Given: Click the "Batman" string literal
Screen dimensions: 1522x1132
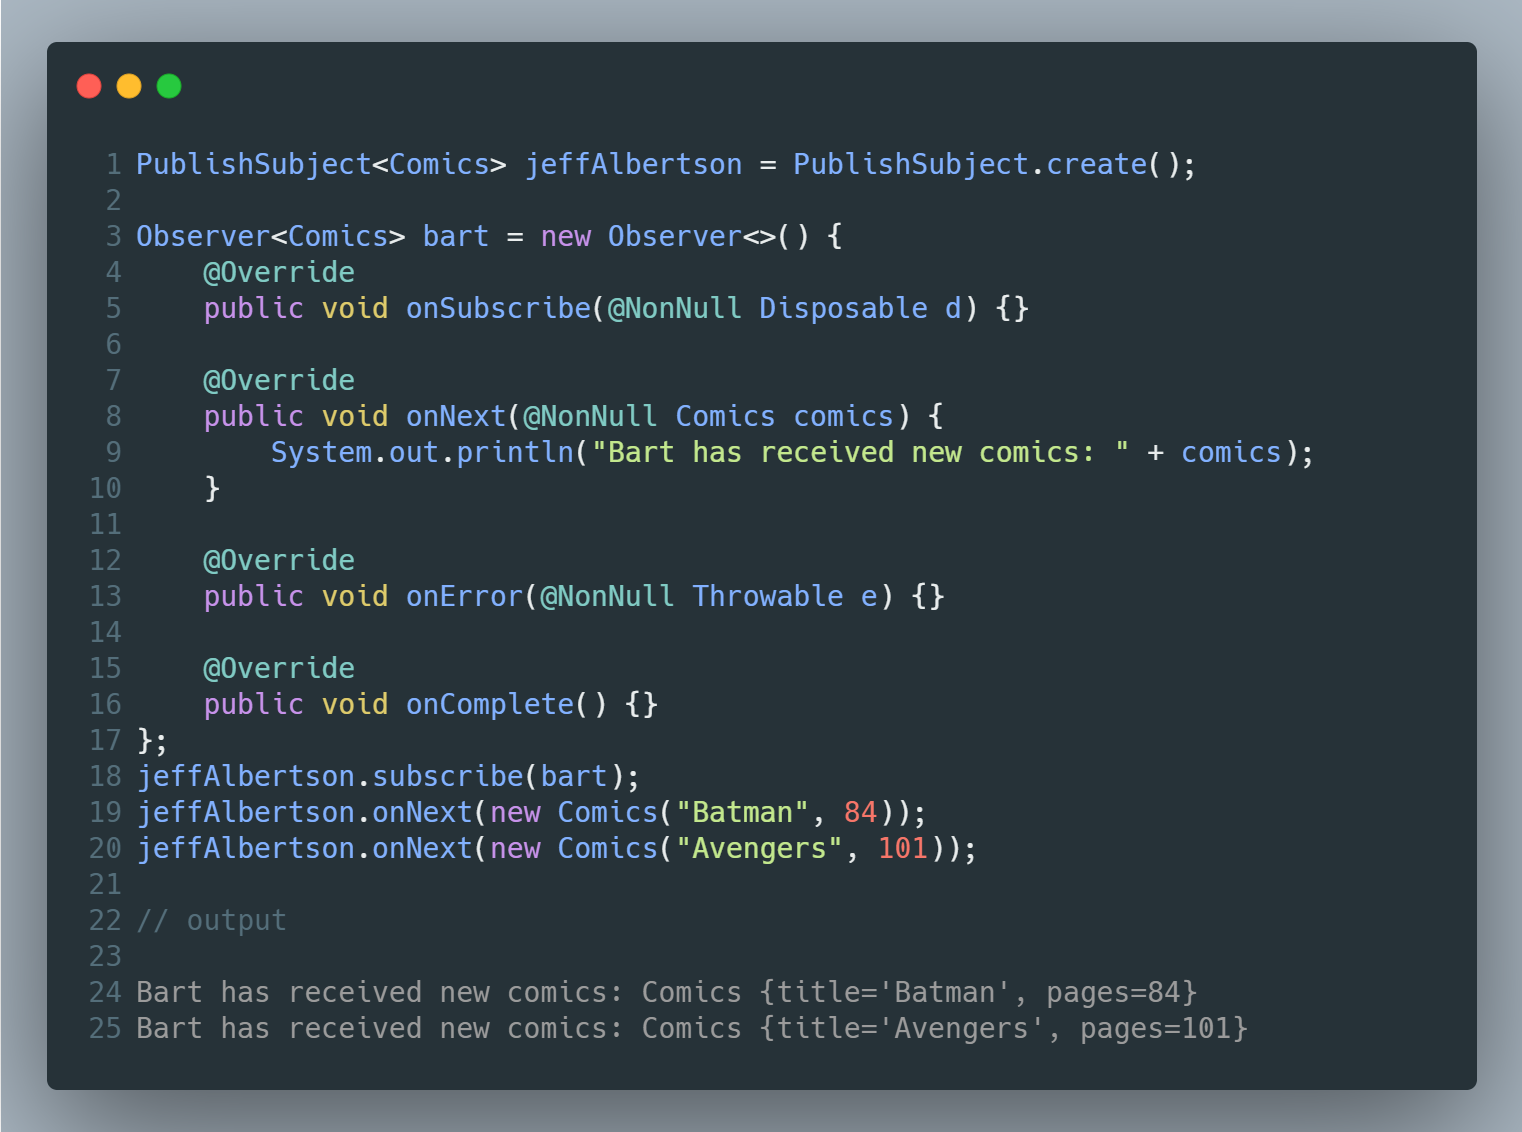Looking at the screenshot, I should pyautogui.click(x=742, y=812).
